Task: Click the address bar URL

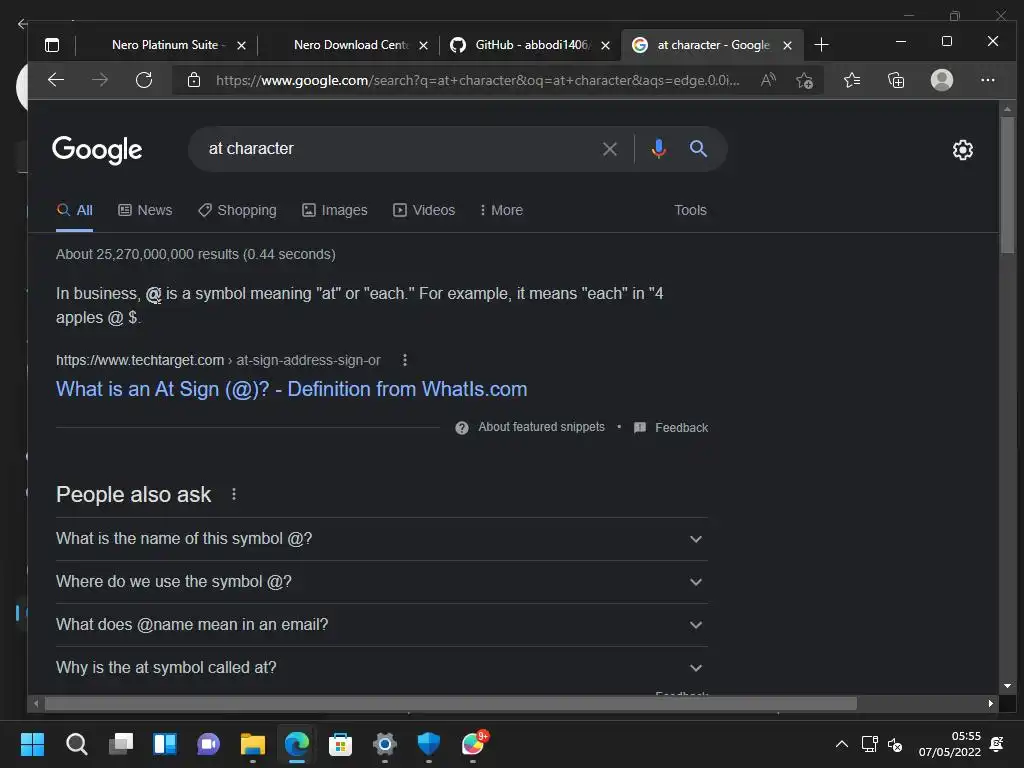Action: point(477,80)
